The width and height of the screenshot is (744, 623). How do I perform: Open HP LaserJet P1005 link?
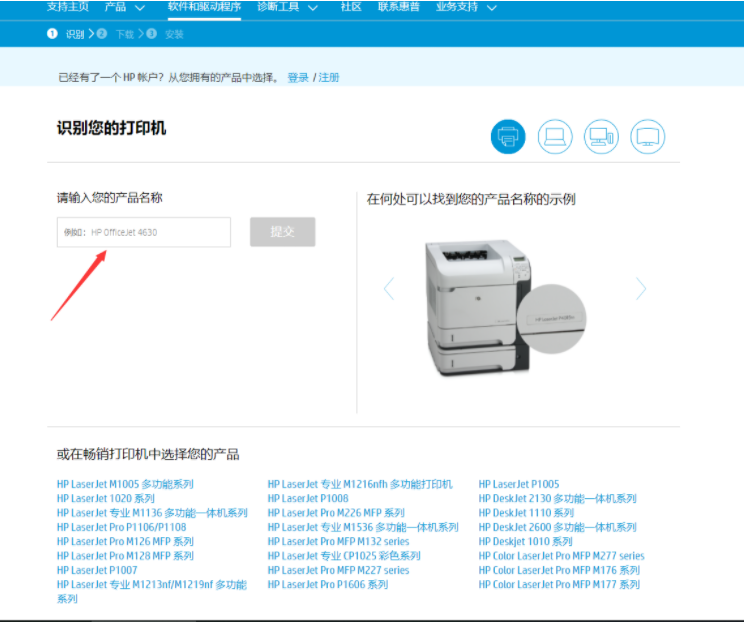(x=519, y=484)
